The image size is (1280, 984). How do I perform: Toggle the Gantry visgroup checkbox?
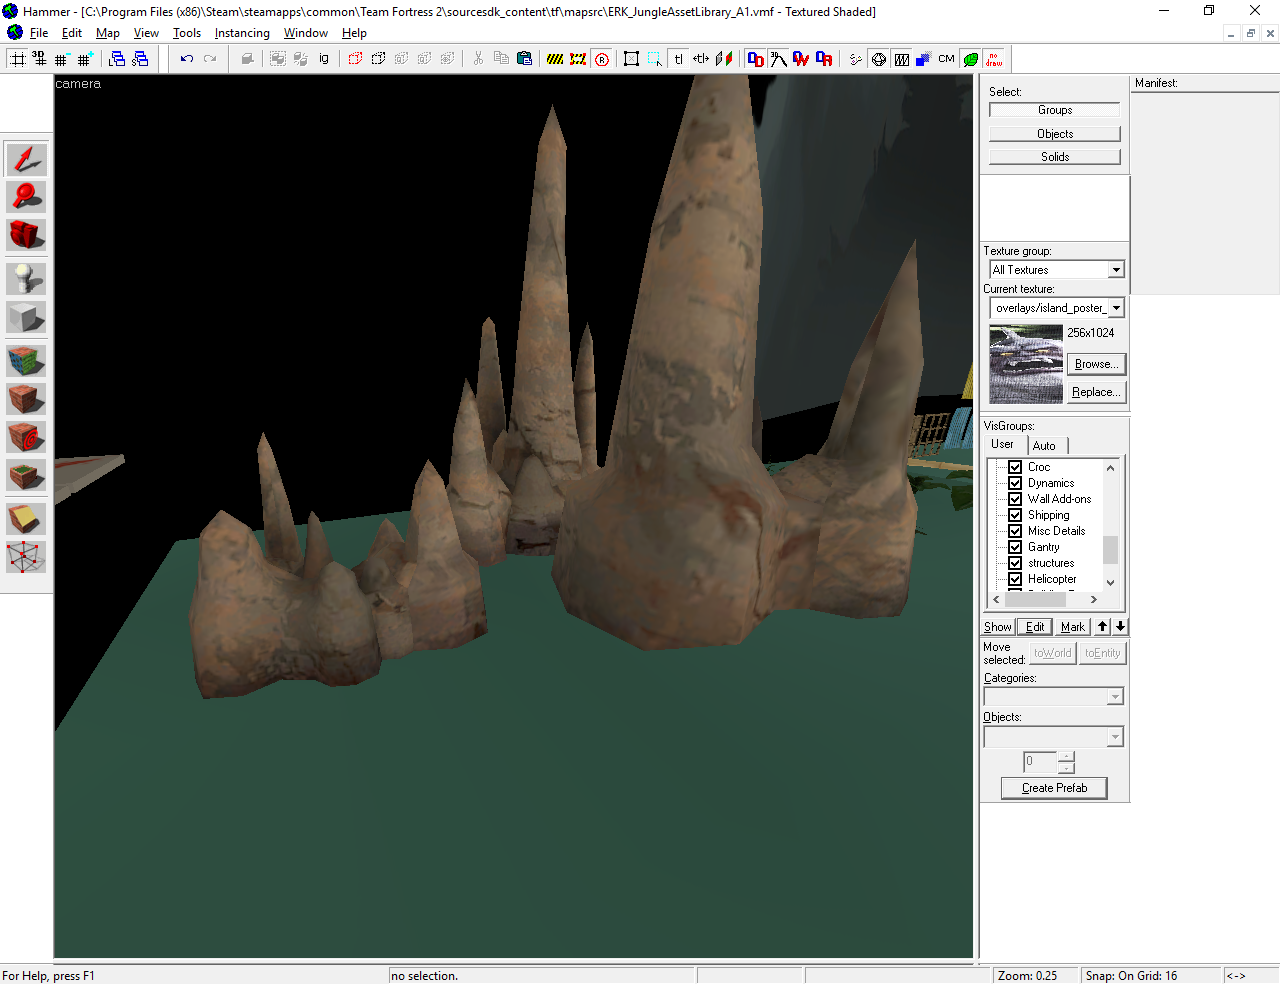click(1015, 547)
